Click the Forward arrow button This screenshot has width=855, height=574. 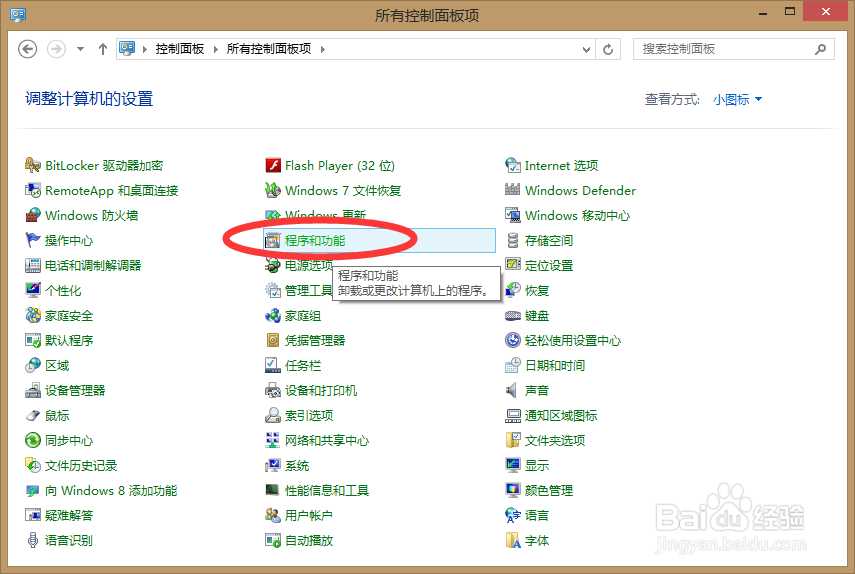pyautogui.click(x=56, y=49)
